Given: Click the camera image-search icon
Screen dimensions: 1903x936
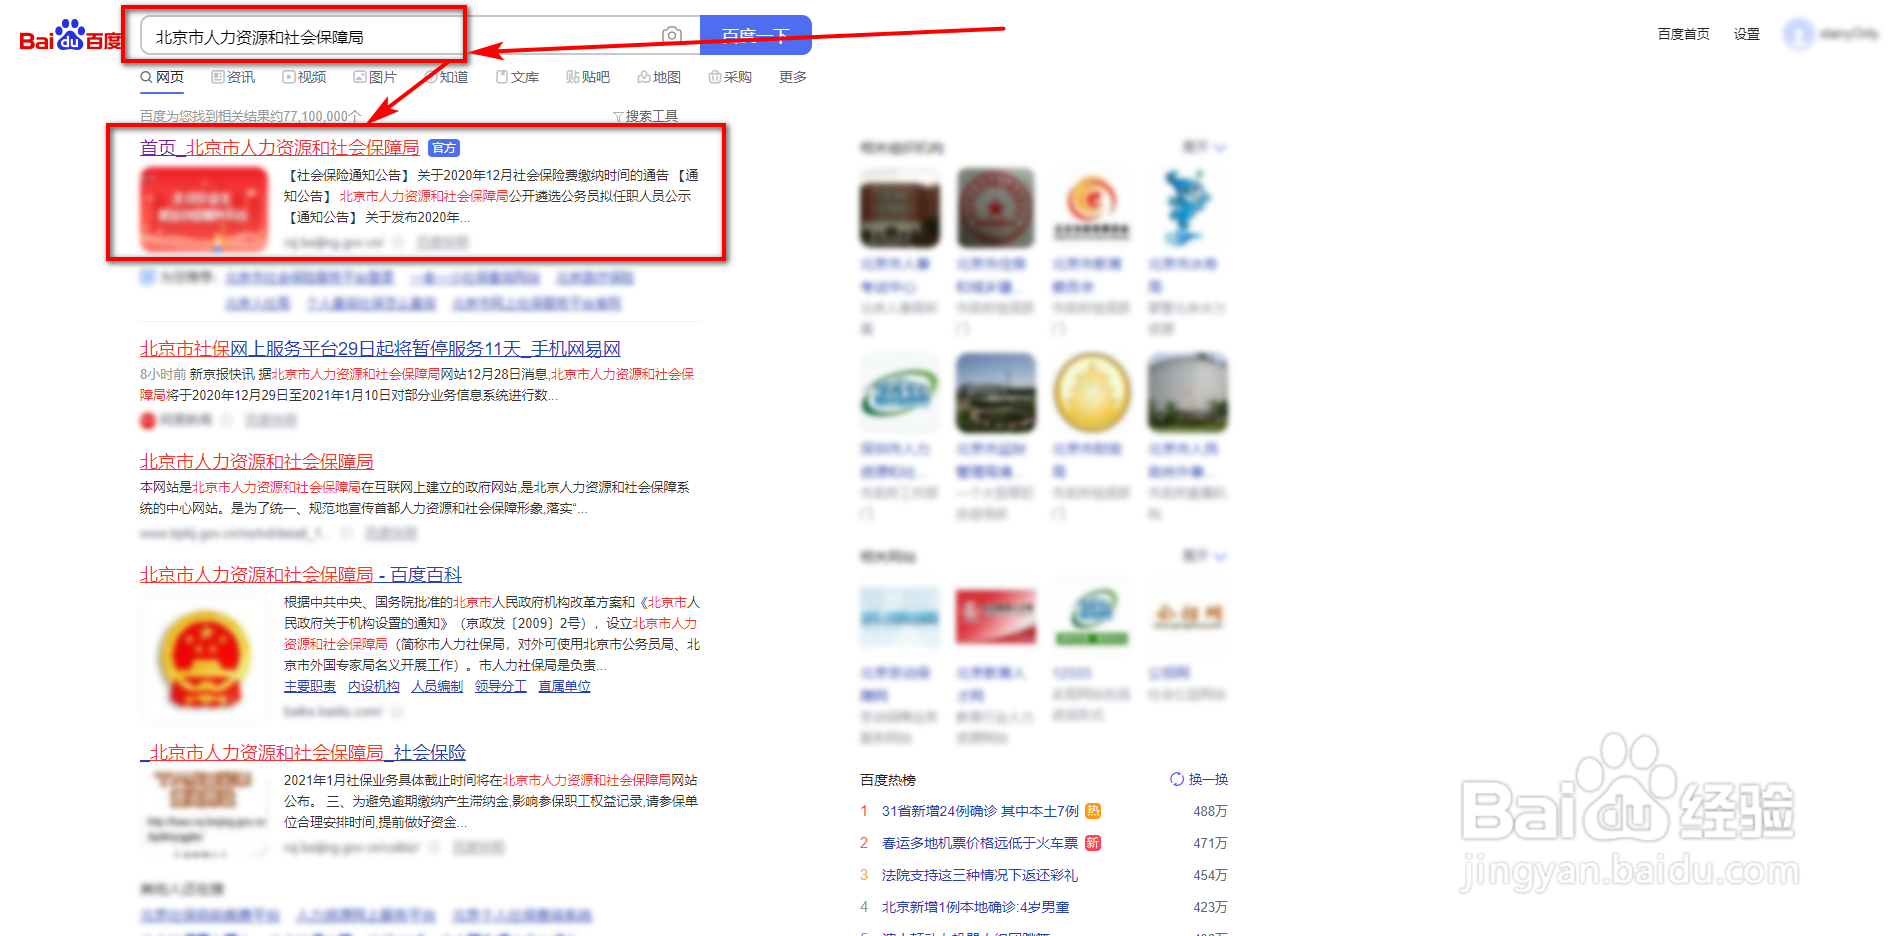Looking at the screenshot, I should (672, 35).
